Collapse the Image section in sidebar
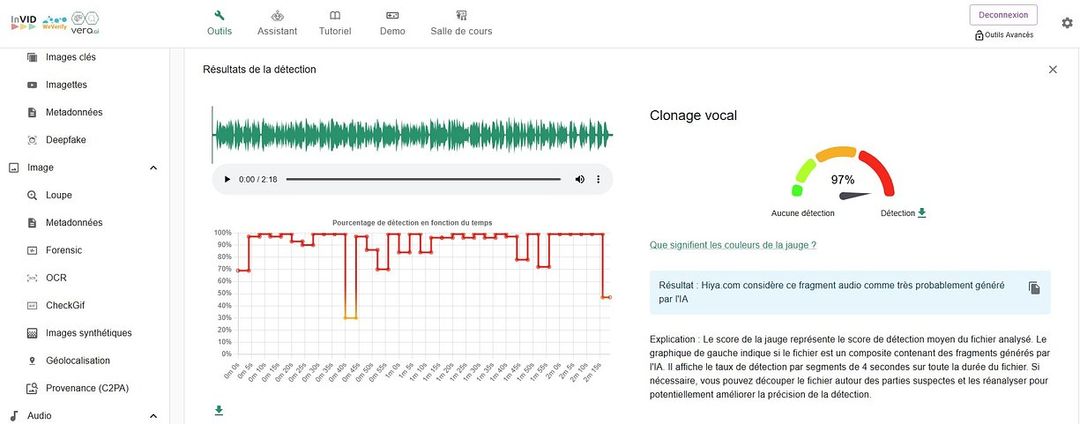The height and width of the screenshot is (424, 1080). pyautogui.click(x=153, y=168)
